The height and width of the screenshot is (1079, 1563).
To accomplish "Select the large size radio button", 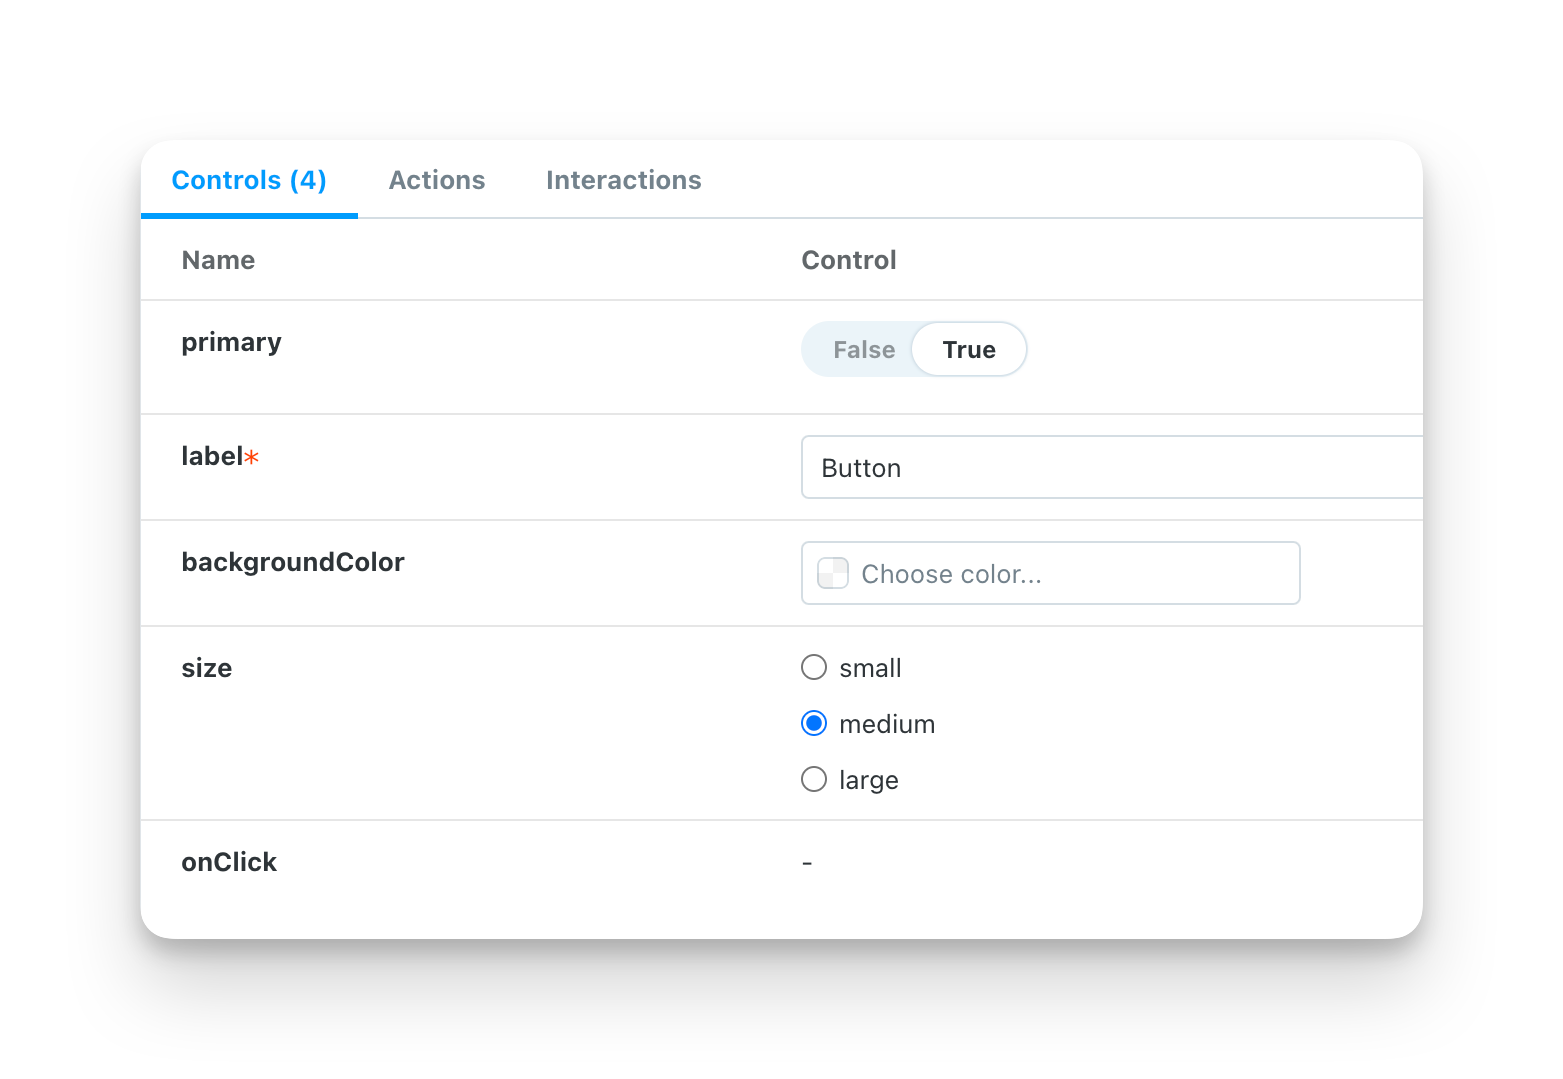I will point(814,779).
